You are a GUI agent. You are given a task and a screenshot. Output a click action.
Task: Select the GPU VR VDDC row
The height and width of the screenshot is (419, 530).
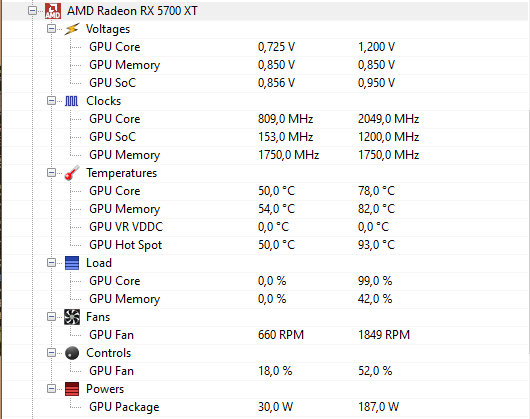[x=265, y=227]
